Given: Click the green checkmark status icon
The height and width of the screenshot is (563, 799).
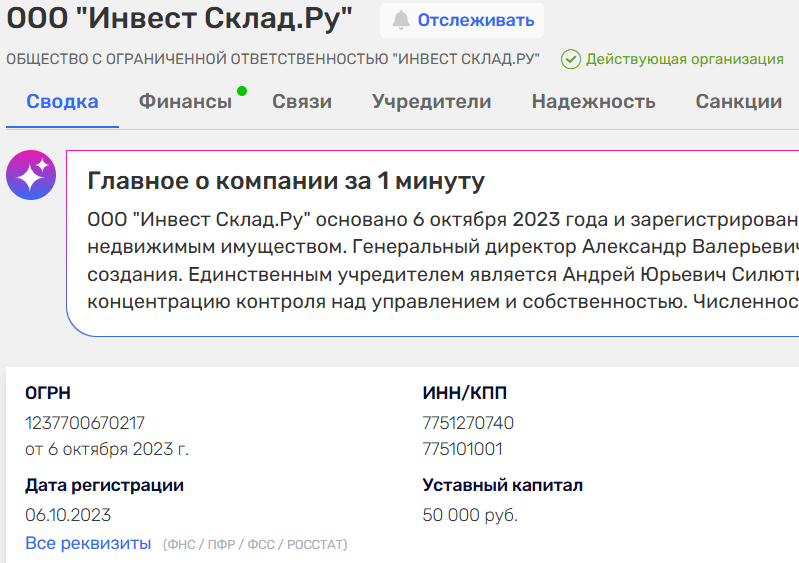Looking at the screenshot, I should click(x=571, y=59).
